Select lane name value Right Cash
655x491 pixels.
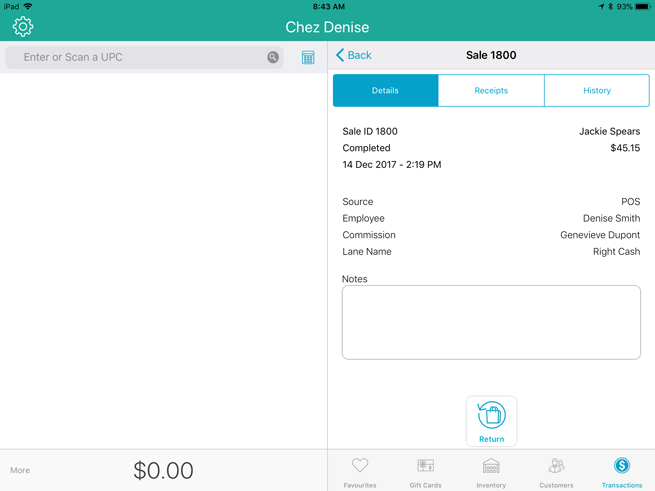[616, 252]
